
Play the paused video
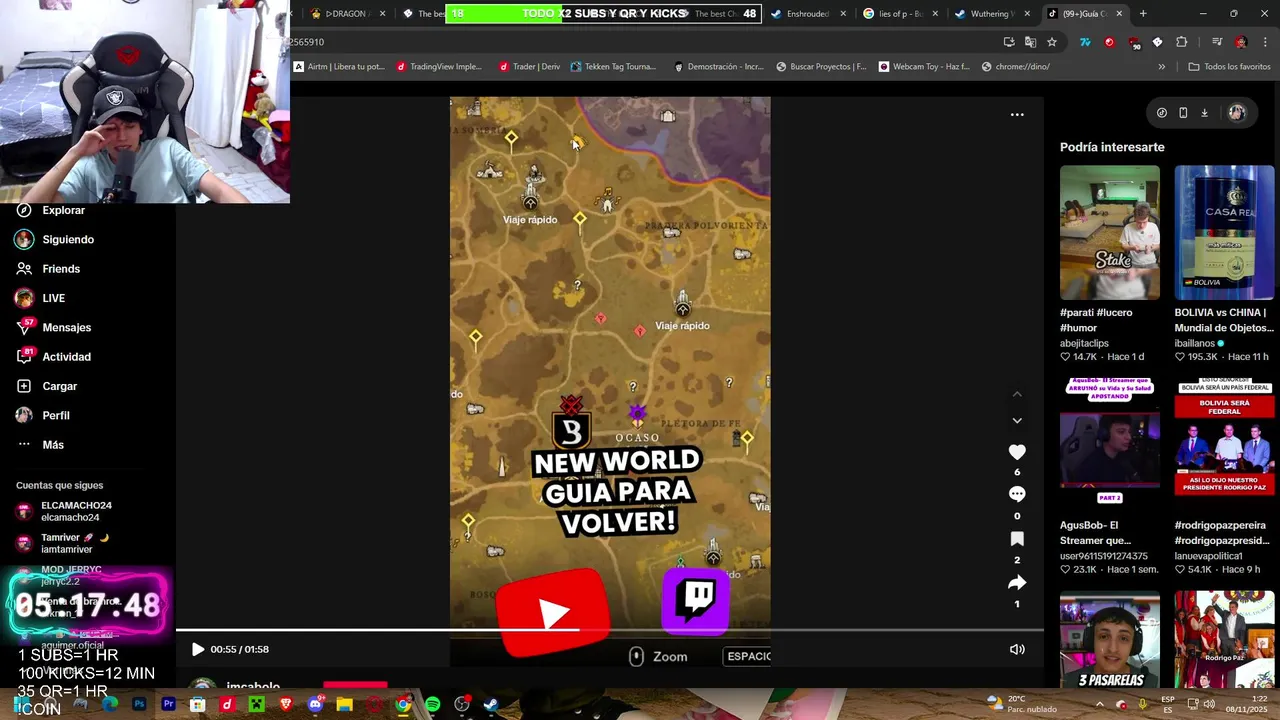tap(197, 649)
